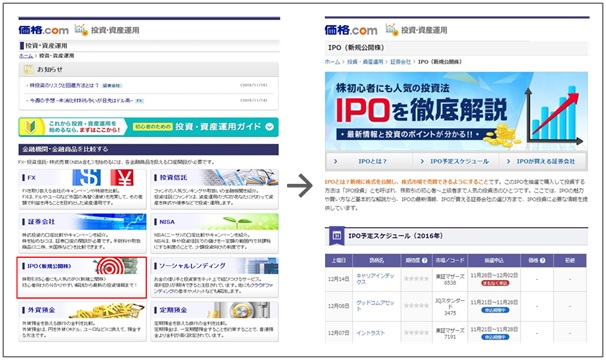606x360 pixels.
Task: Click 投資・資産運用 in the IPO page breadcrumb
Action: tap(365, 62)
